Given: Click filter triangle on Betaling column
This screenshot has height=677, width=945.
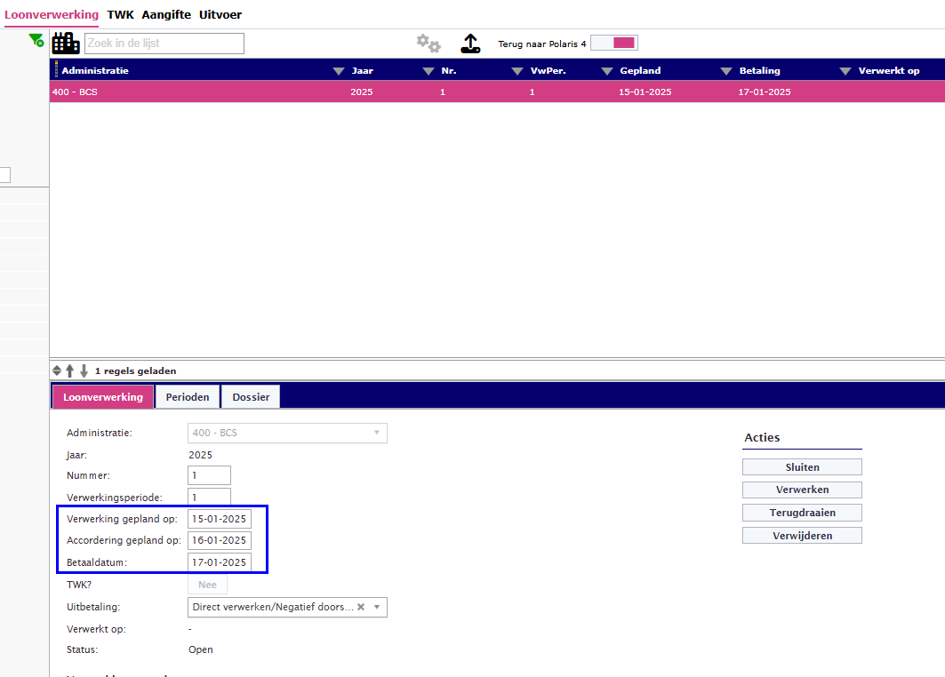Looking at the screenshot, I should click(726, 71).
